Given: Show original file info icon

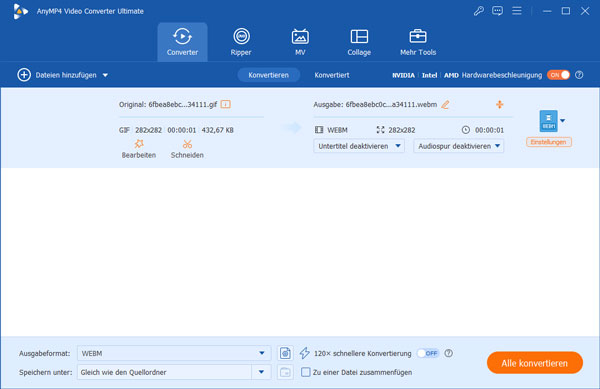Looking at the screenshot, I should point(226,104).
